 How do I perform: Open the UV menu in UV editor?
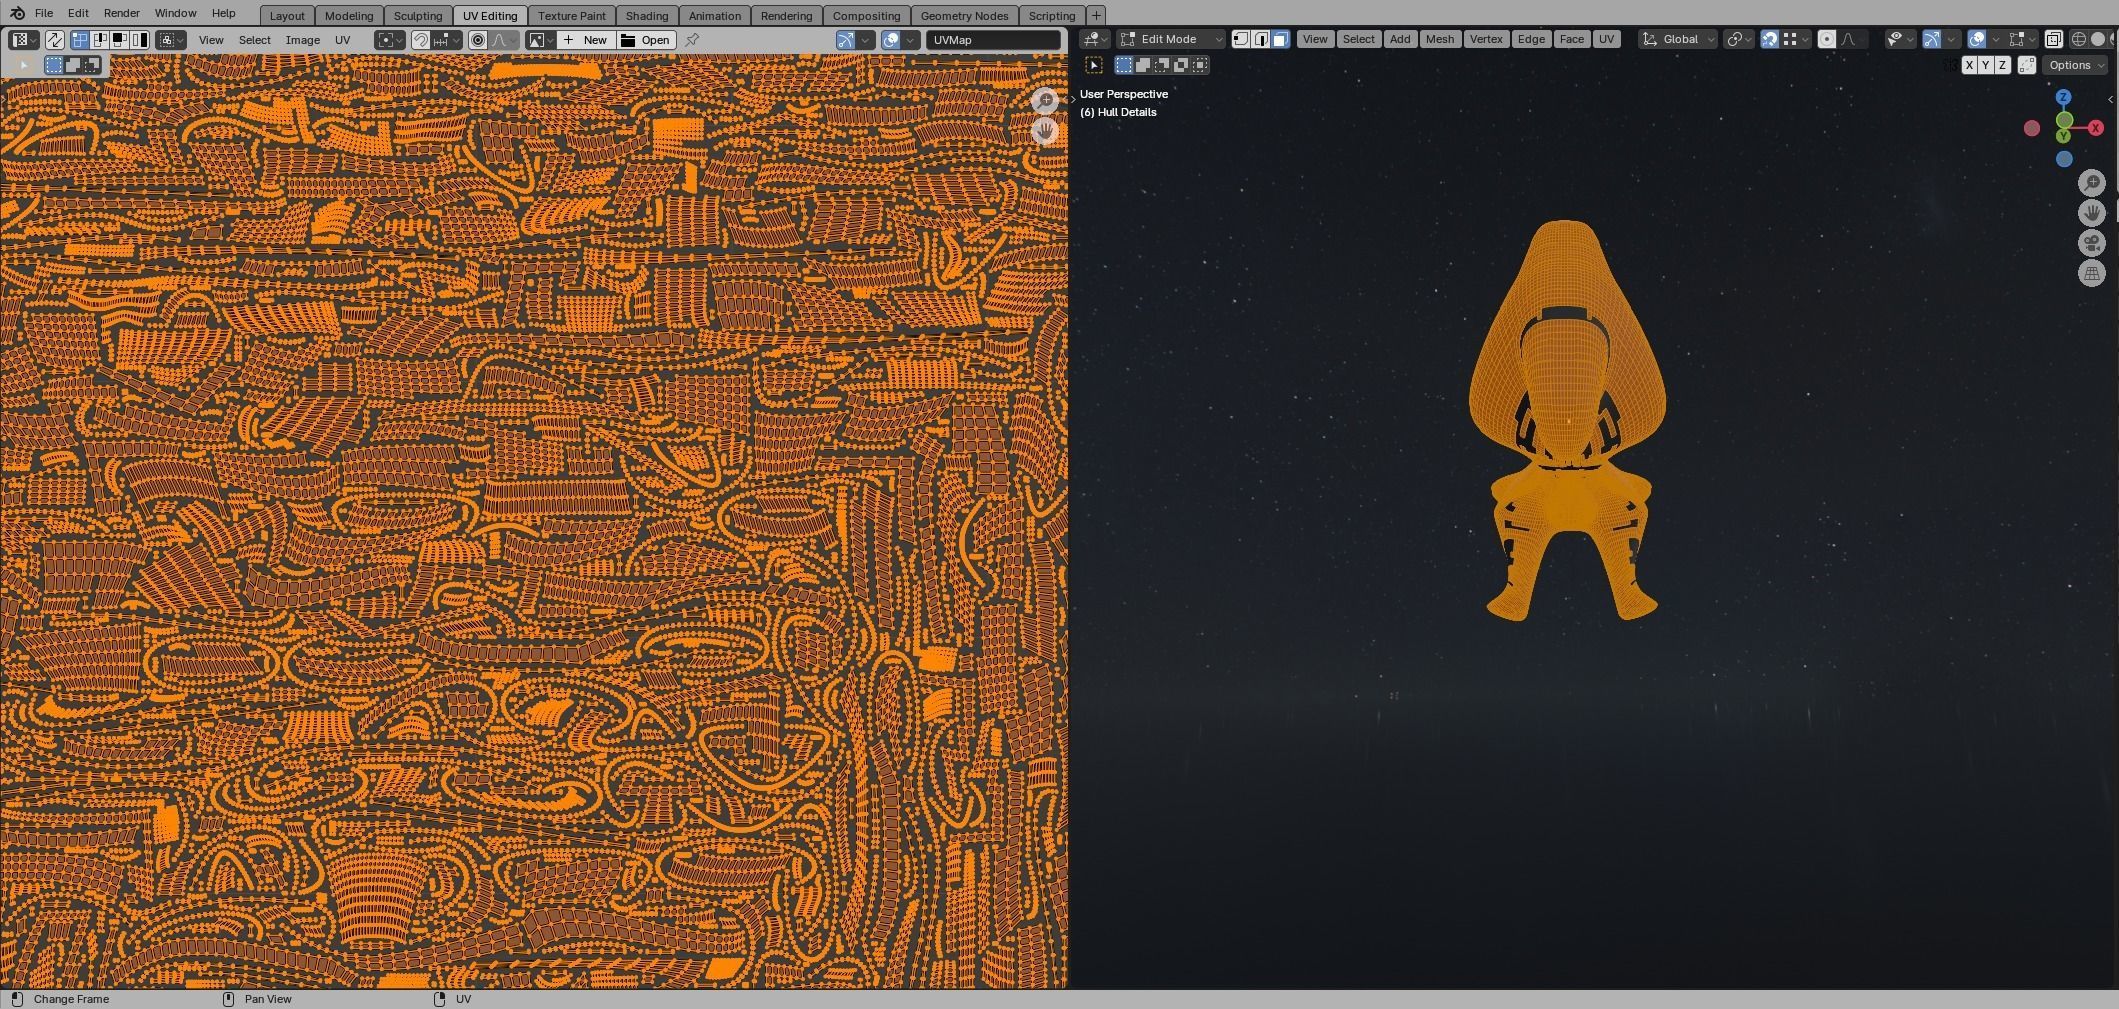[343, 40]
